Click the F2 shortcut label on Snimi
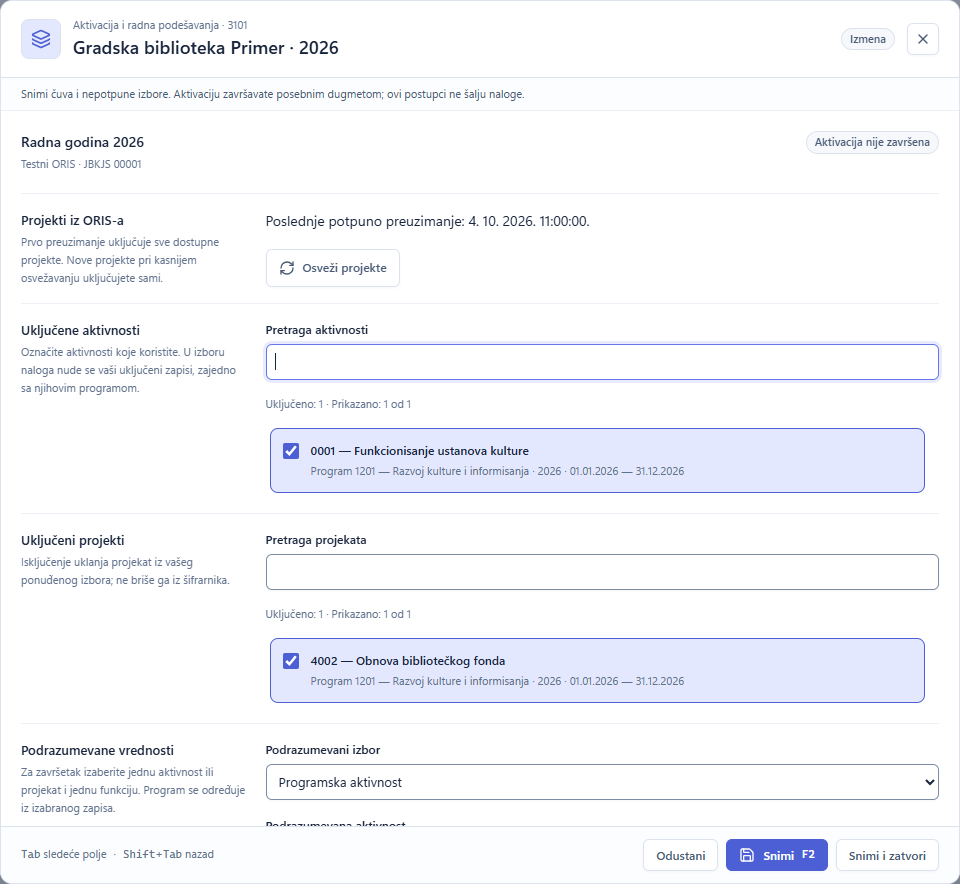This screenshot has width=960, height=884. (808, 855)
